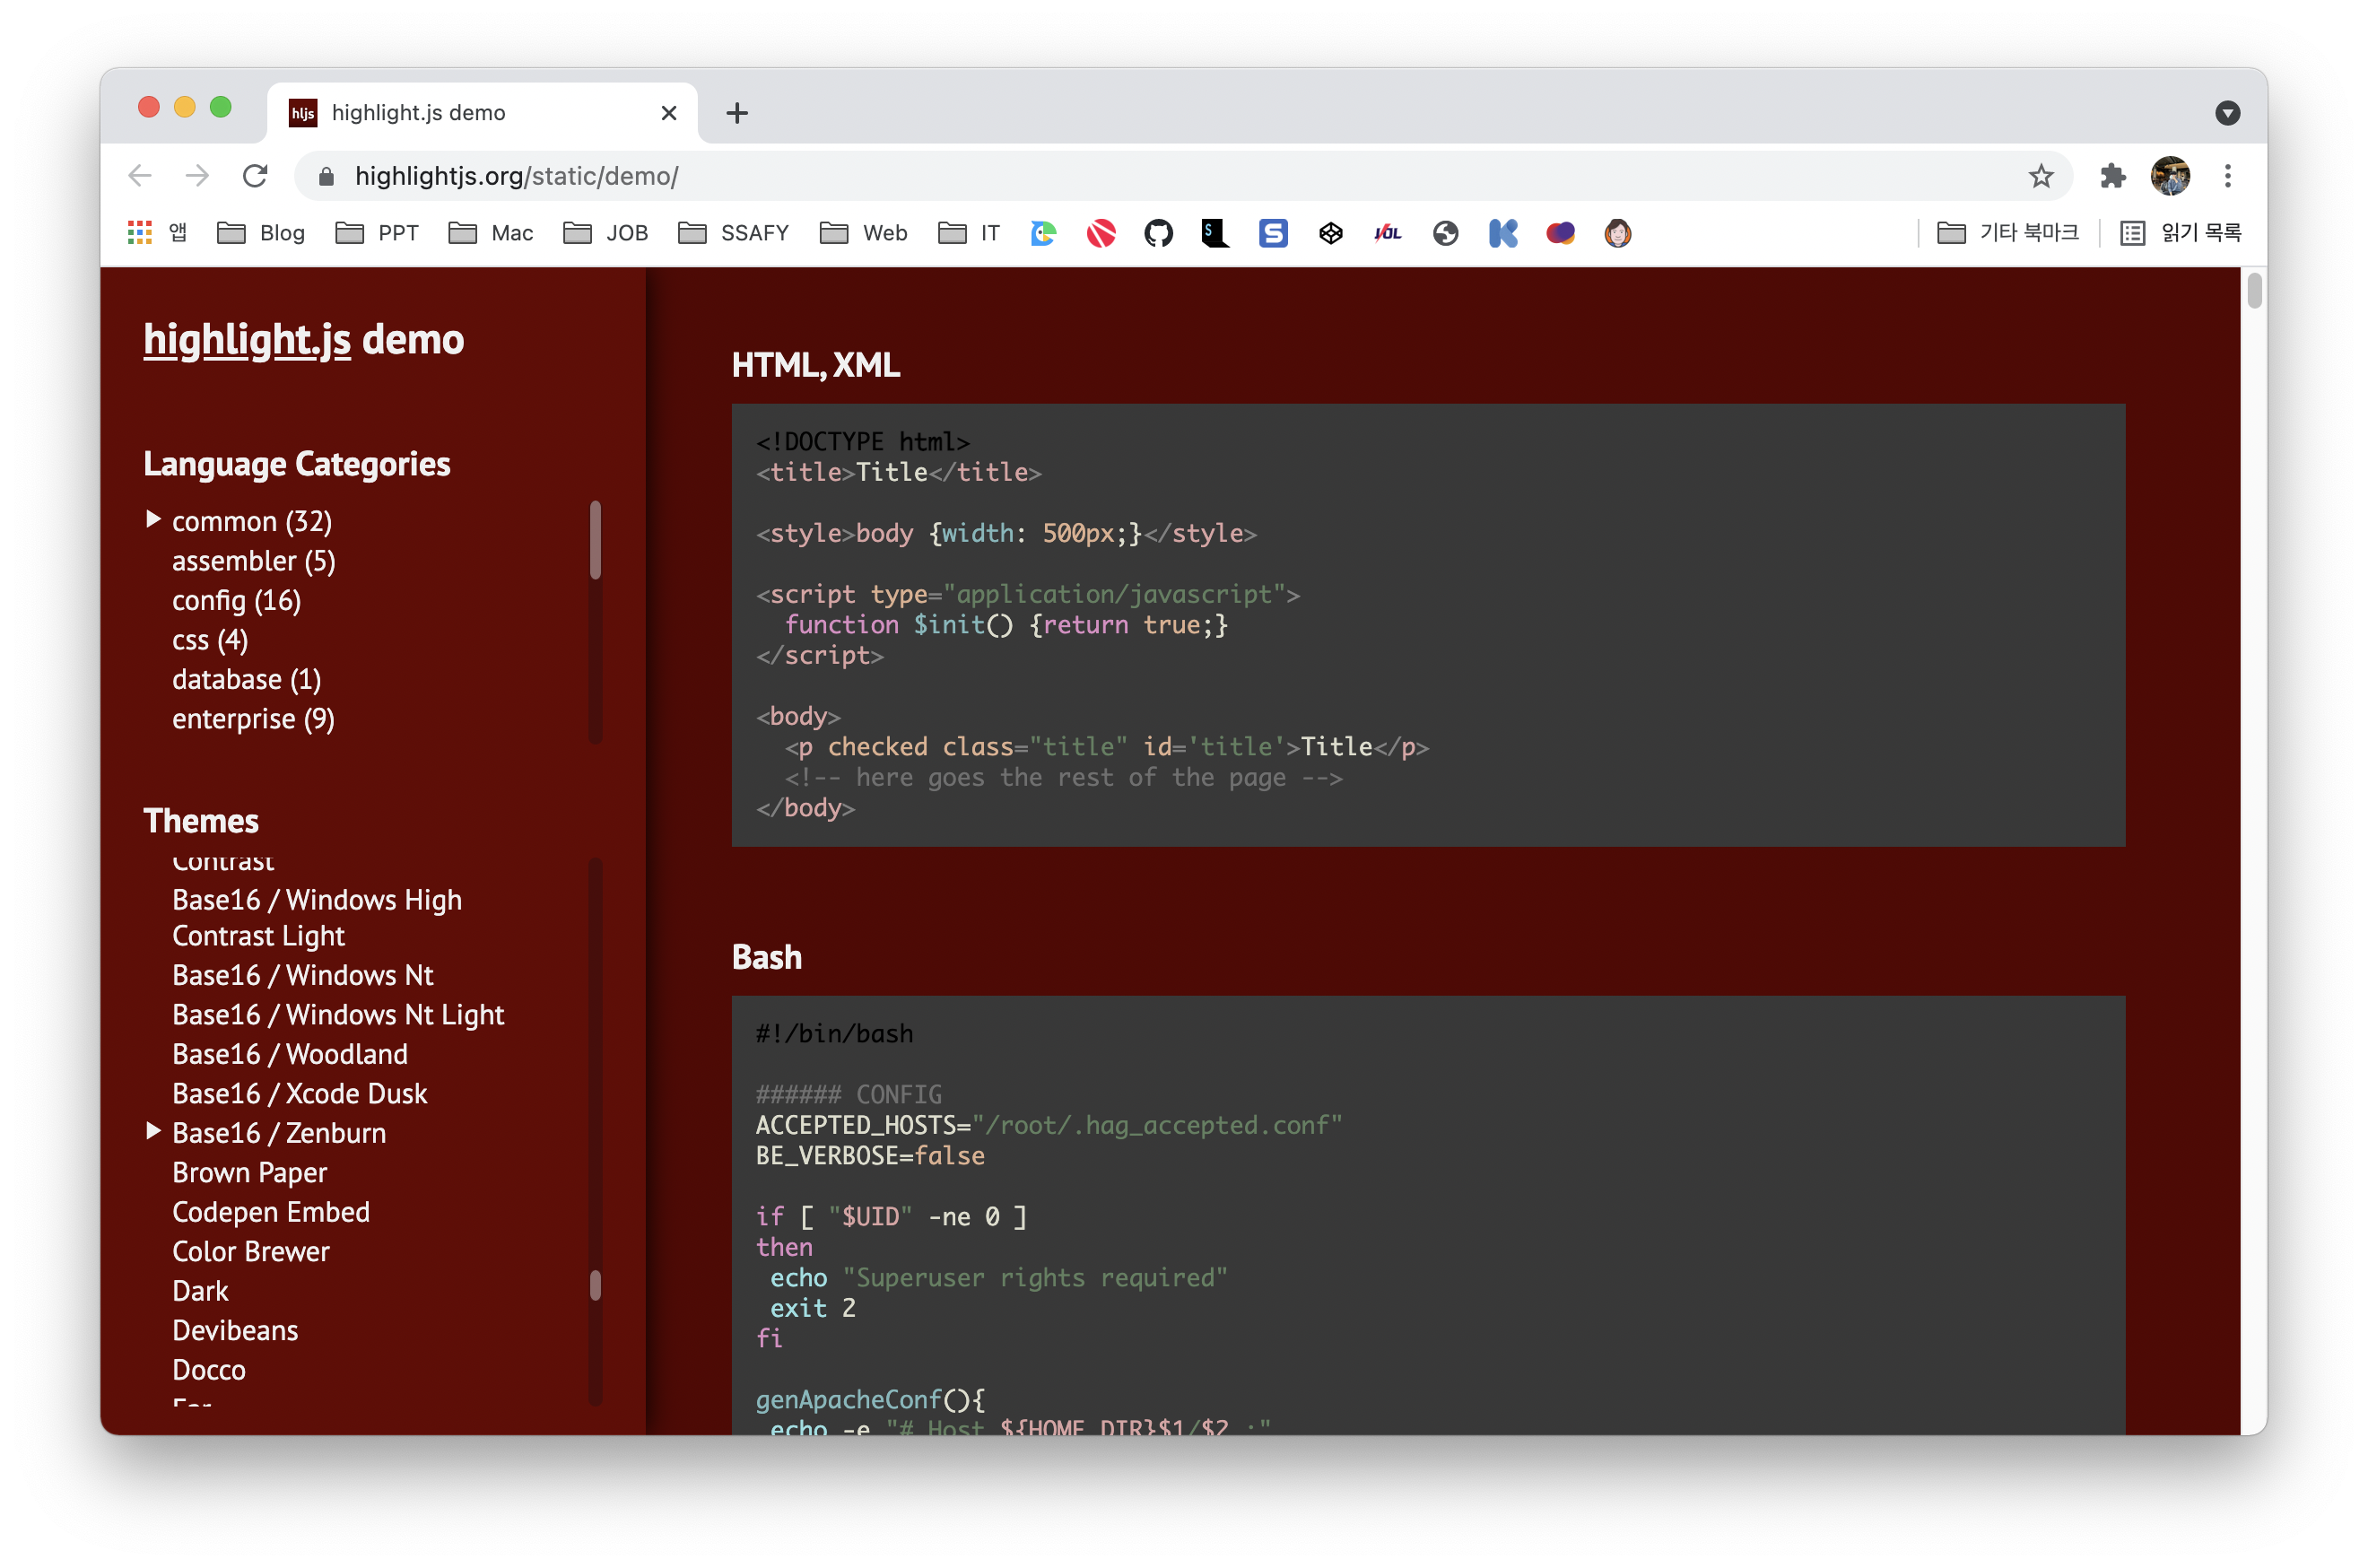Choose the common (32) language category
Image resolution: width=2368 pixels, height=1568 pixels.
[x=251, y=521]
